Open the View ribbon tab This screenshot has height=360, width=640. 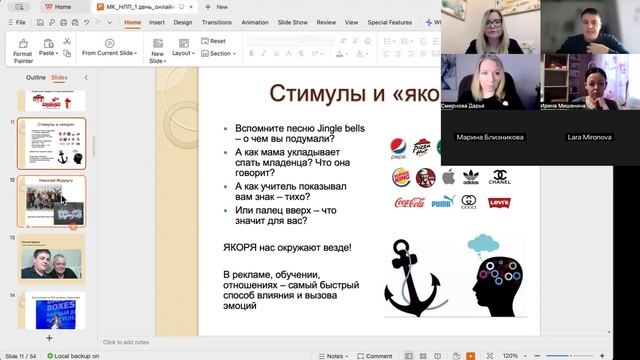tap(351, 22)
